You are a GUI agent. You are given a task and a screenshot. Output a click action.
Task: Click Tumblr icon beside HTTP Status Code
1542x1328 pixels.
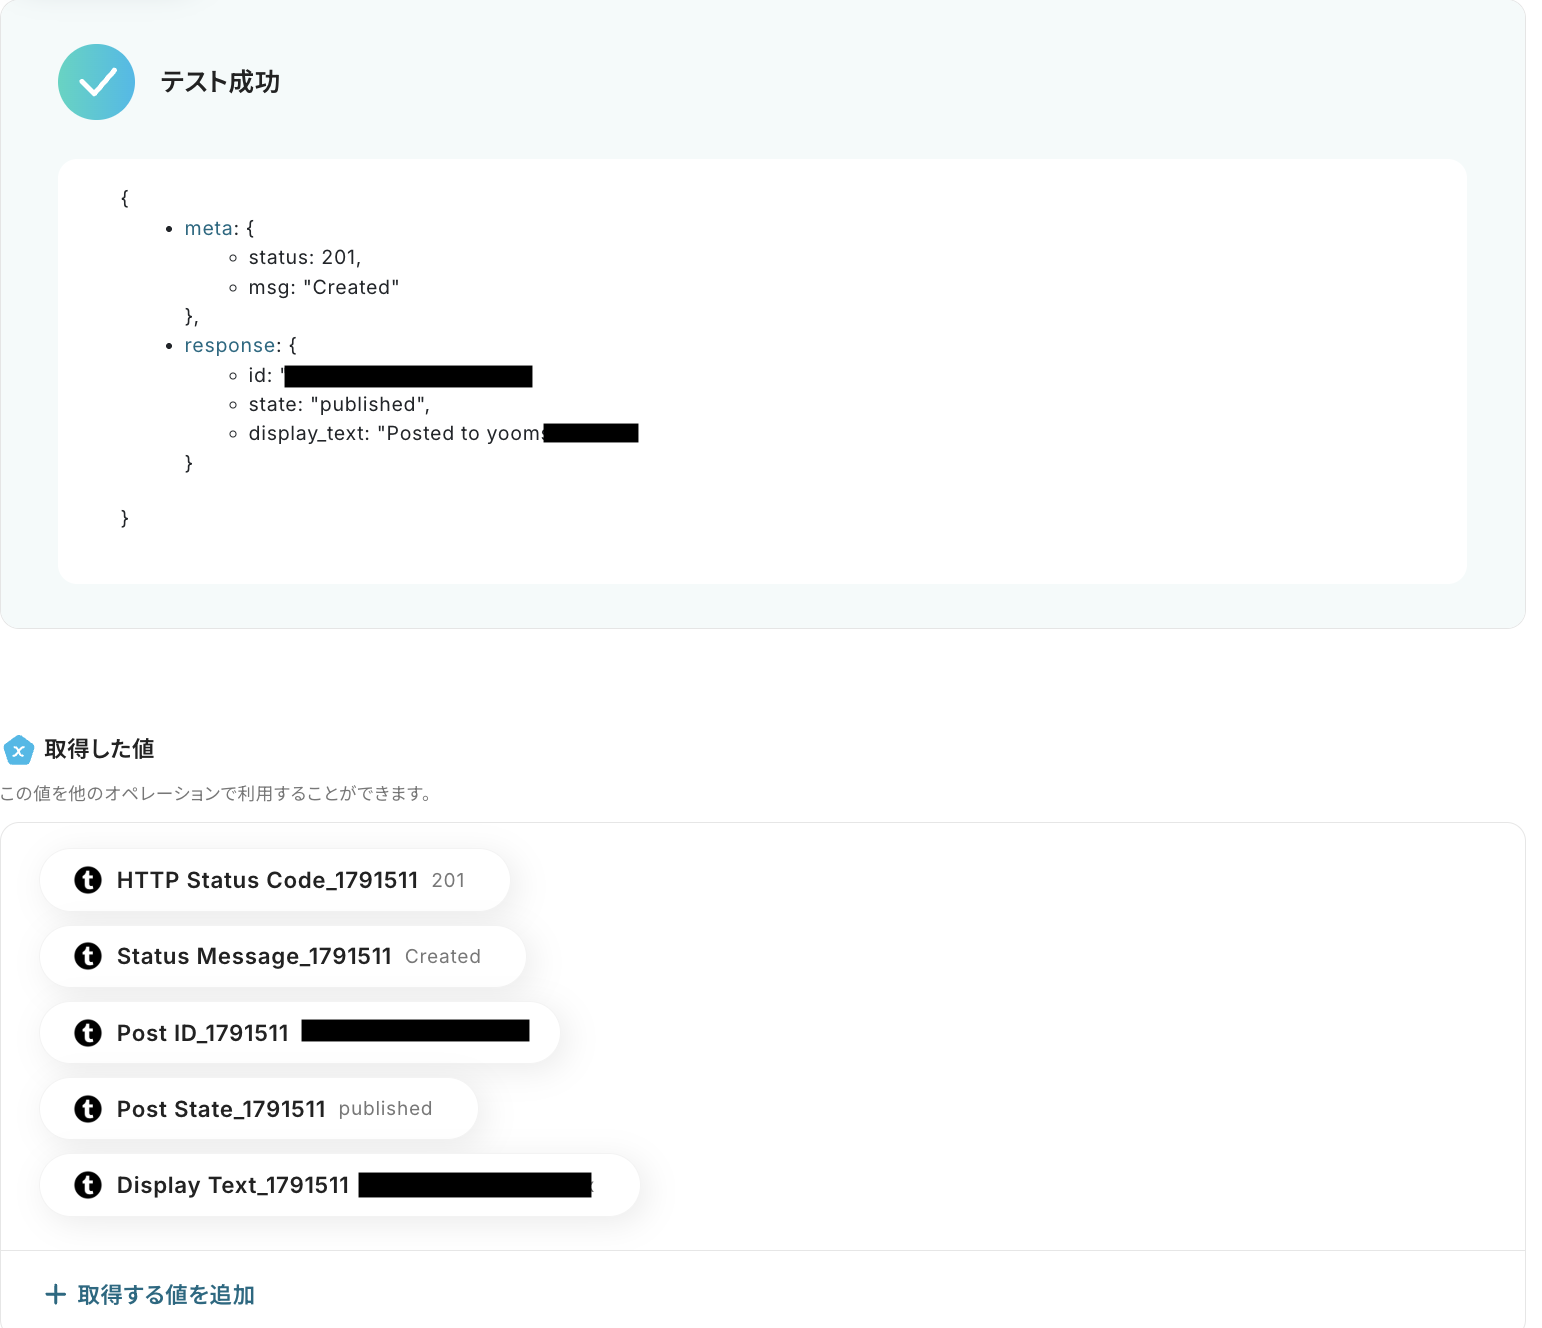click(88, 880)
